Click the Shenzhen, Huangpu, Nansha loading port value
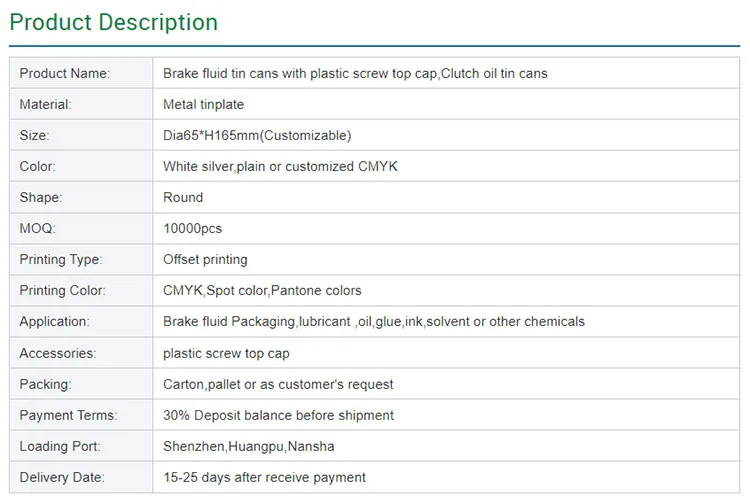The height and width of the screenshot is (504, 750). 249,446
